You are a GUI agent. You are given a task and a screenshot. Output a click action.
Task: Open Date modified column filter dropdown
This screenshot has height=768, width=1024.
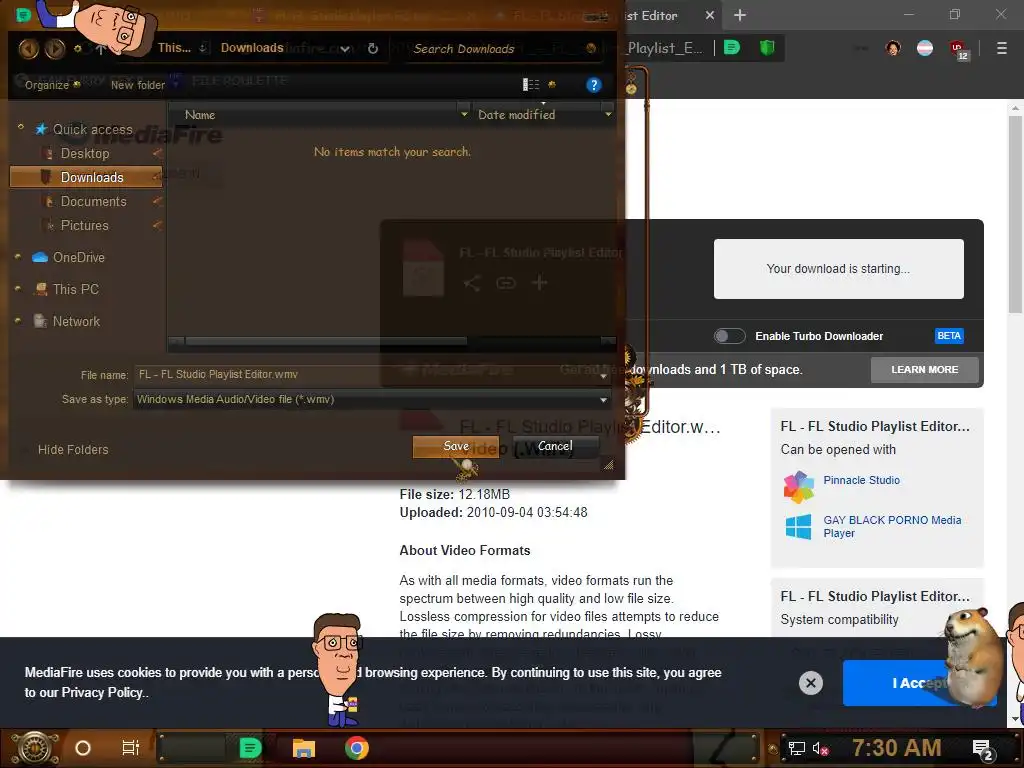[608, 115]
